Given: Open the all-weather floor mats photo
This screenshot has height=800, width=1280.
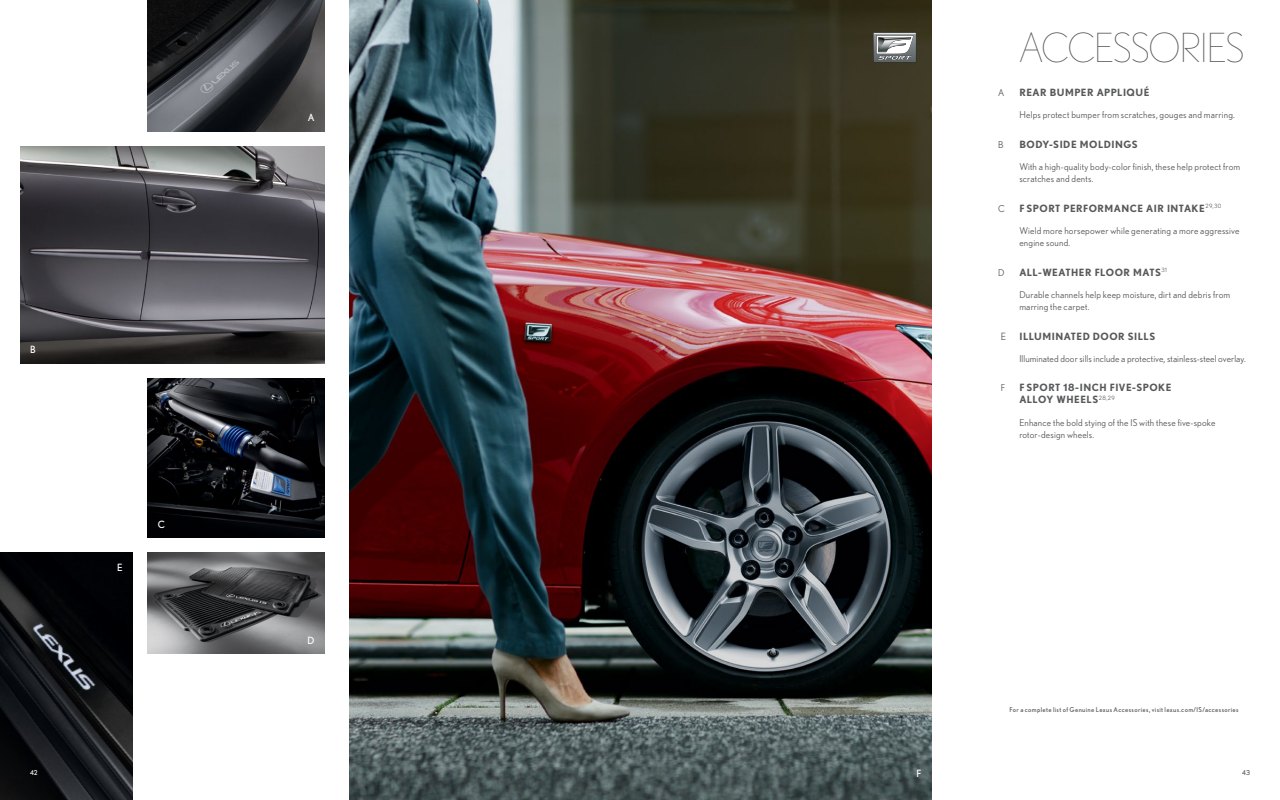Looking at the screenshot, I should pos(236,603).
